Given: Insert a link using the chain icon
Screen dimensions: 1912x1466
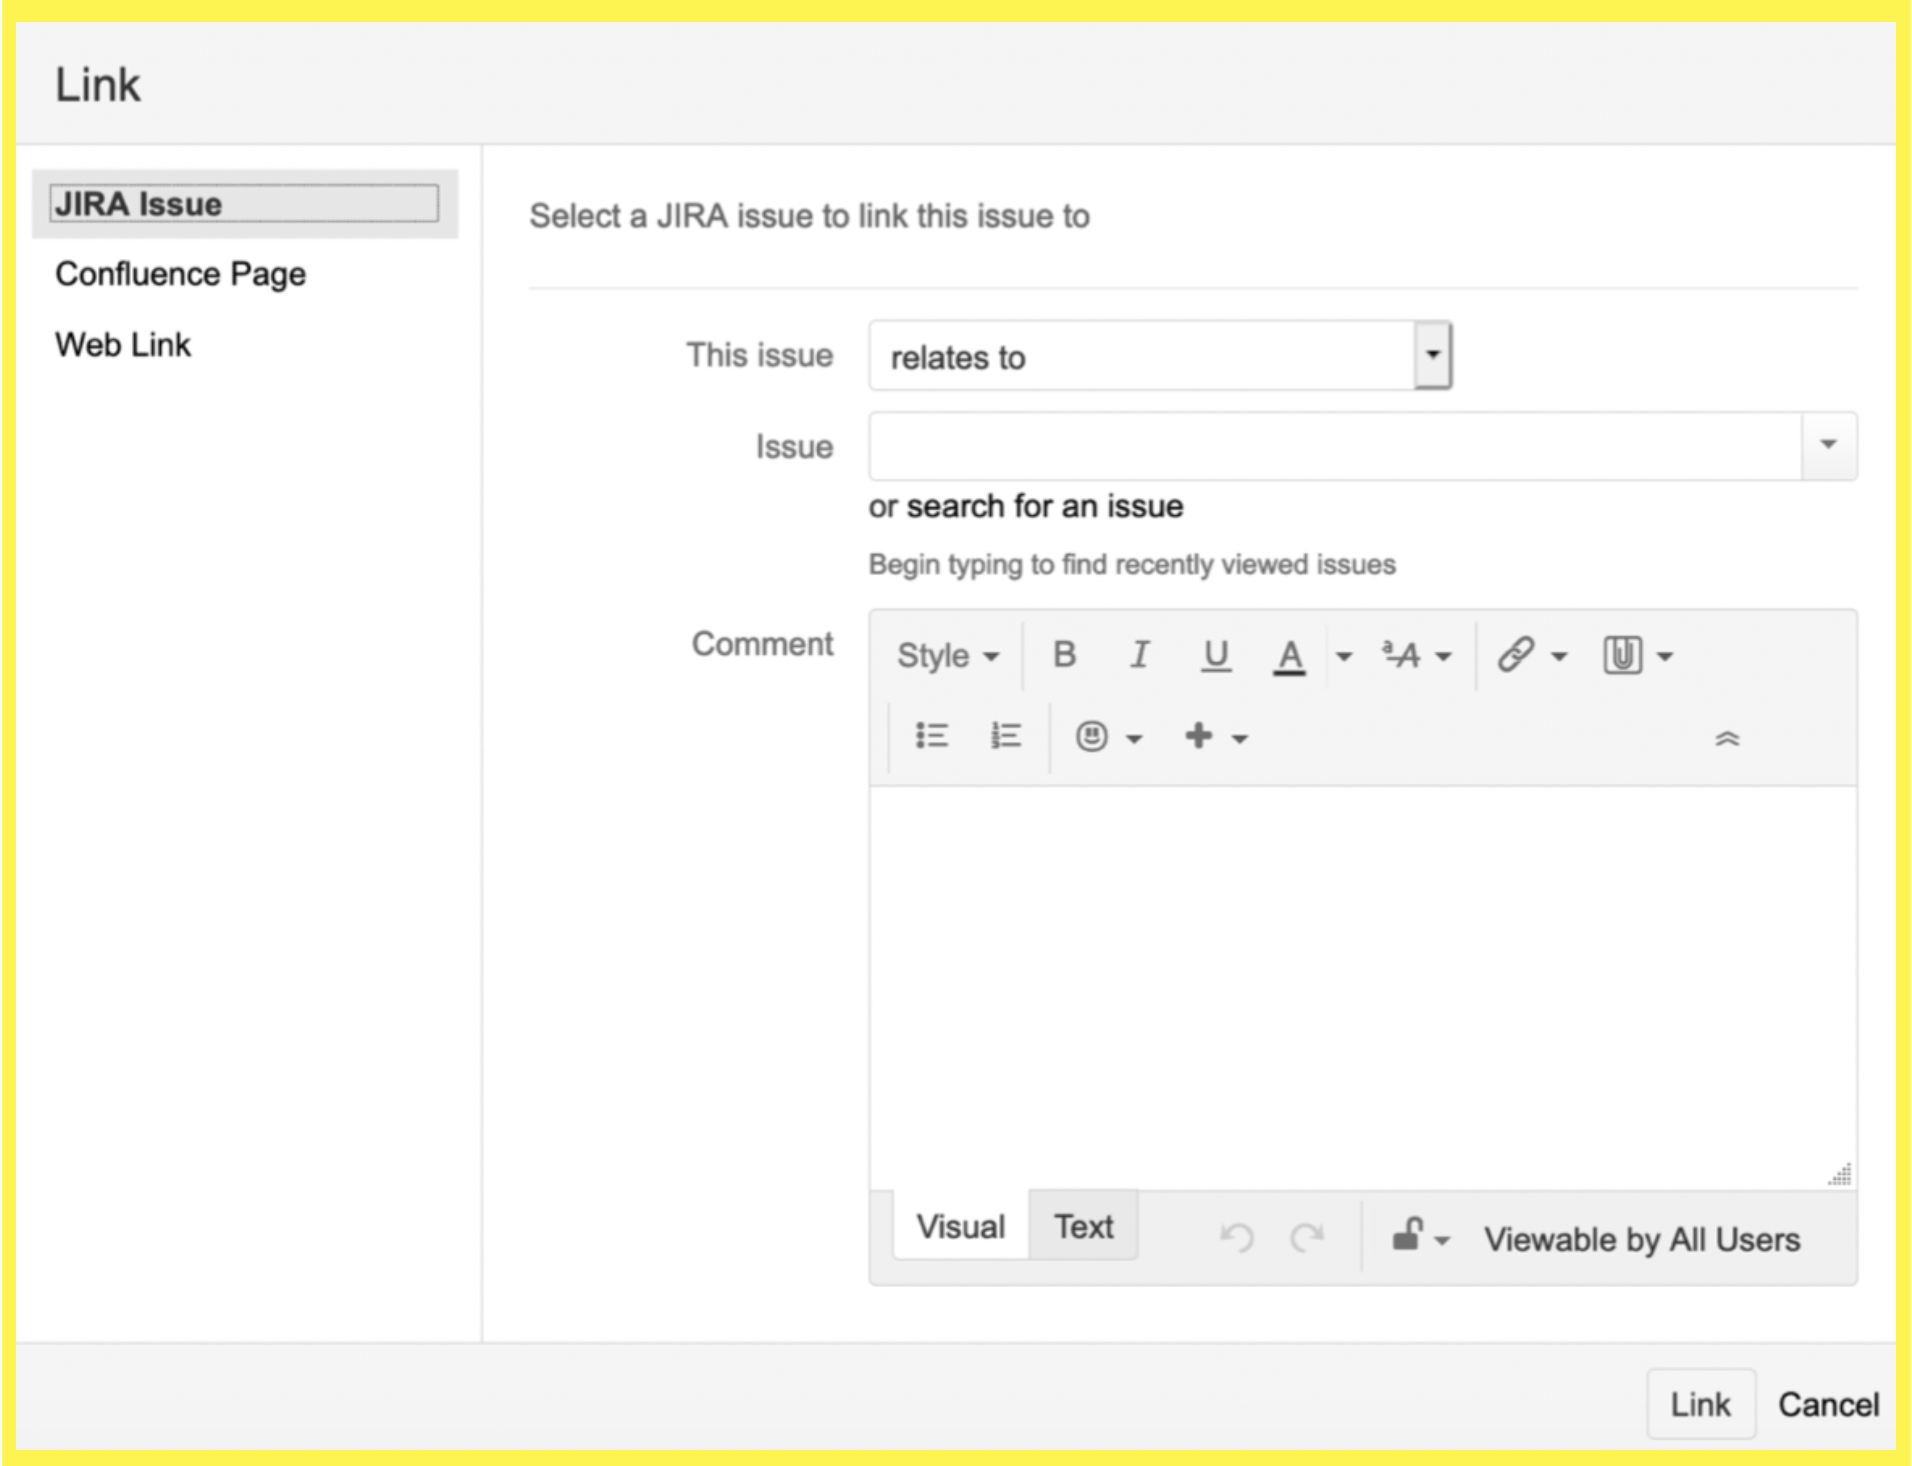Looking at the screenshot, I should point(1516,655).
